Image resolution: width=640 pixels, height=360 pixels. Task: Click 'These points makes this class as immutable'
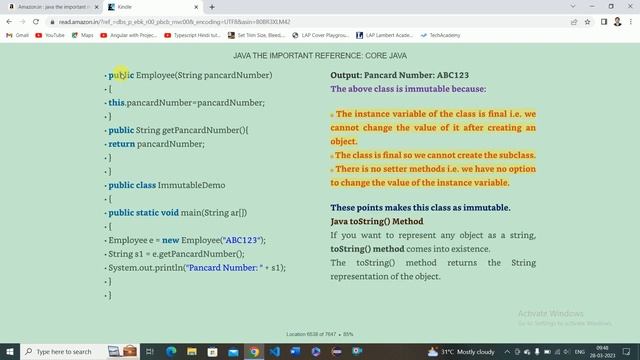(420, 207)
